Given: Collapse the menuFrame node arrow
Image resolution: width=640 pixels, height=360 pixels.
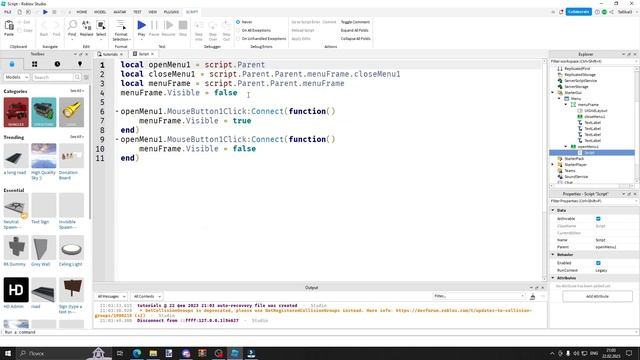Looking at the screenshot, I should 566,104.
